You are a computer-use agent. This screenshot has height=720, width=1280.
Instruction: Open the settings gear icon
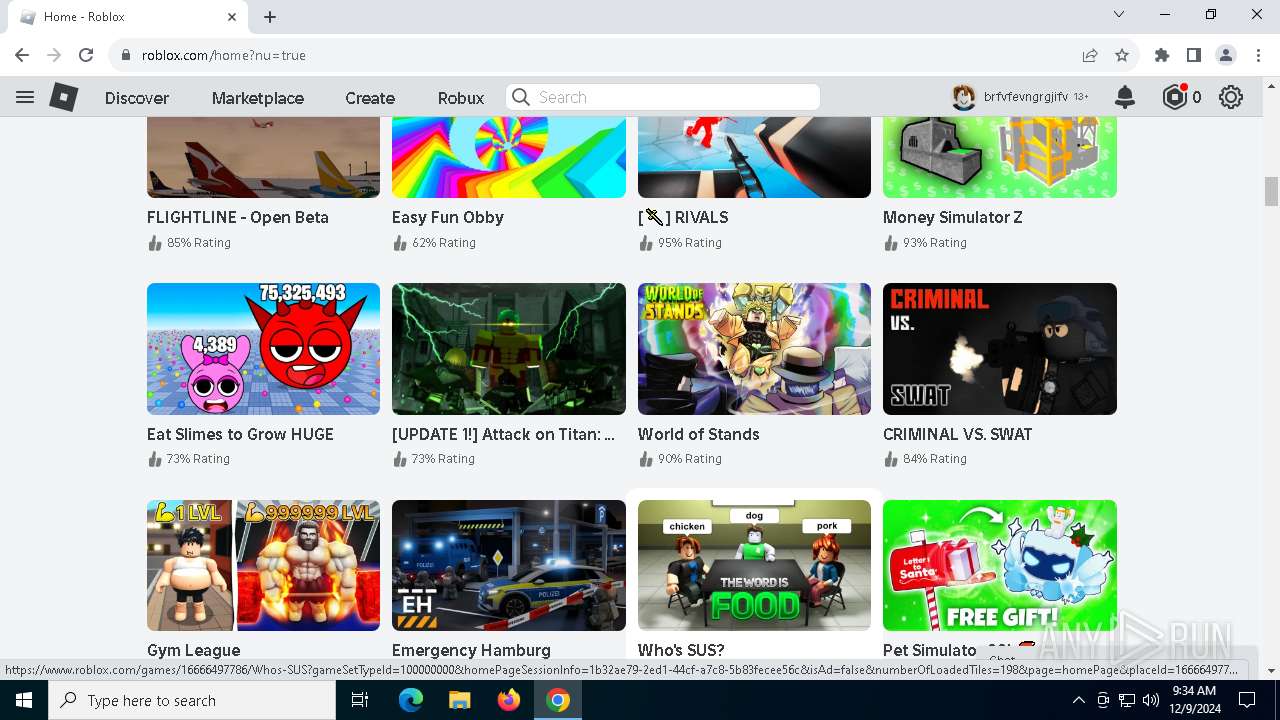[x=1231, y=97]
